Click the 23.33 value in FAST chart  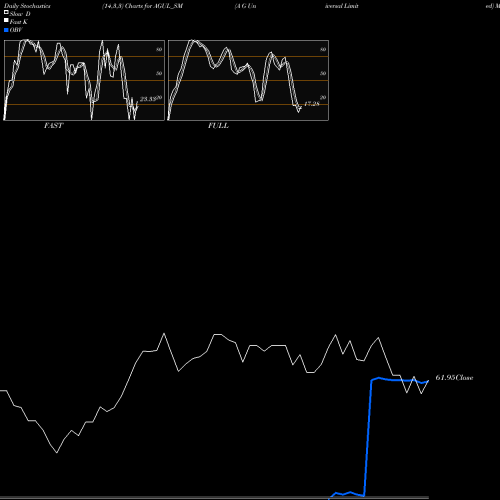click(148, 99)
